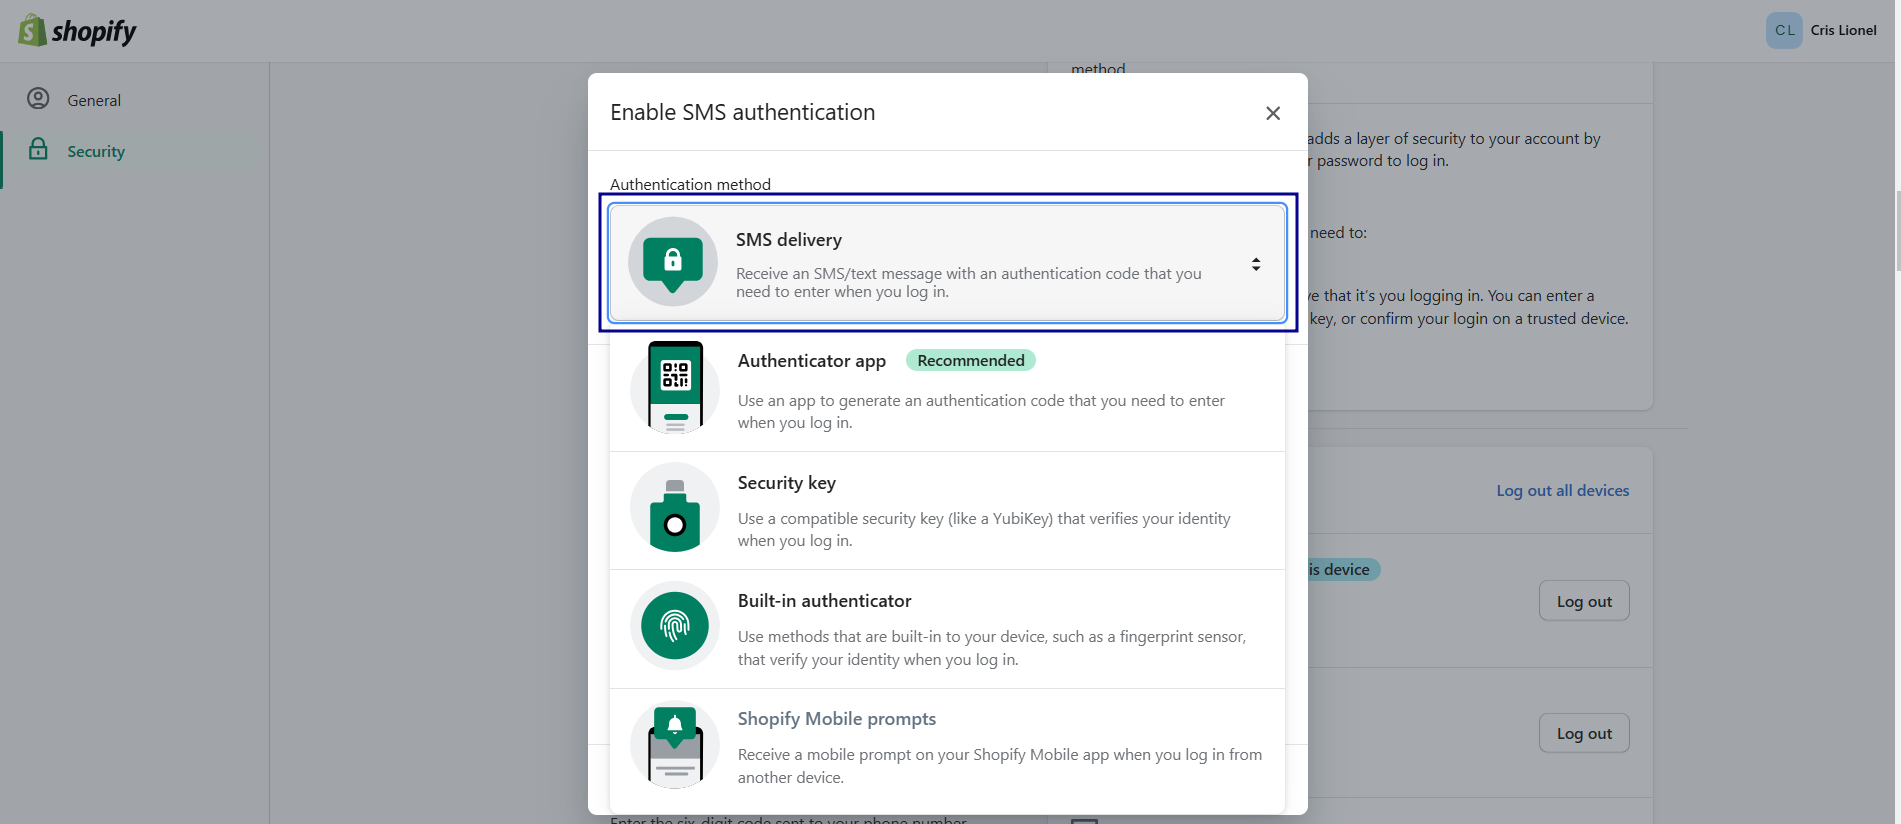Choose the Authenticator app option

pos(947,391)
